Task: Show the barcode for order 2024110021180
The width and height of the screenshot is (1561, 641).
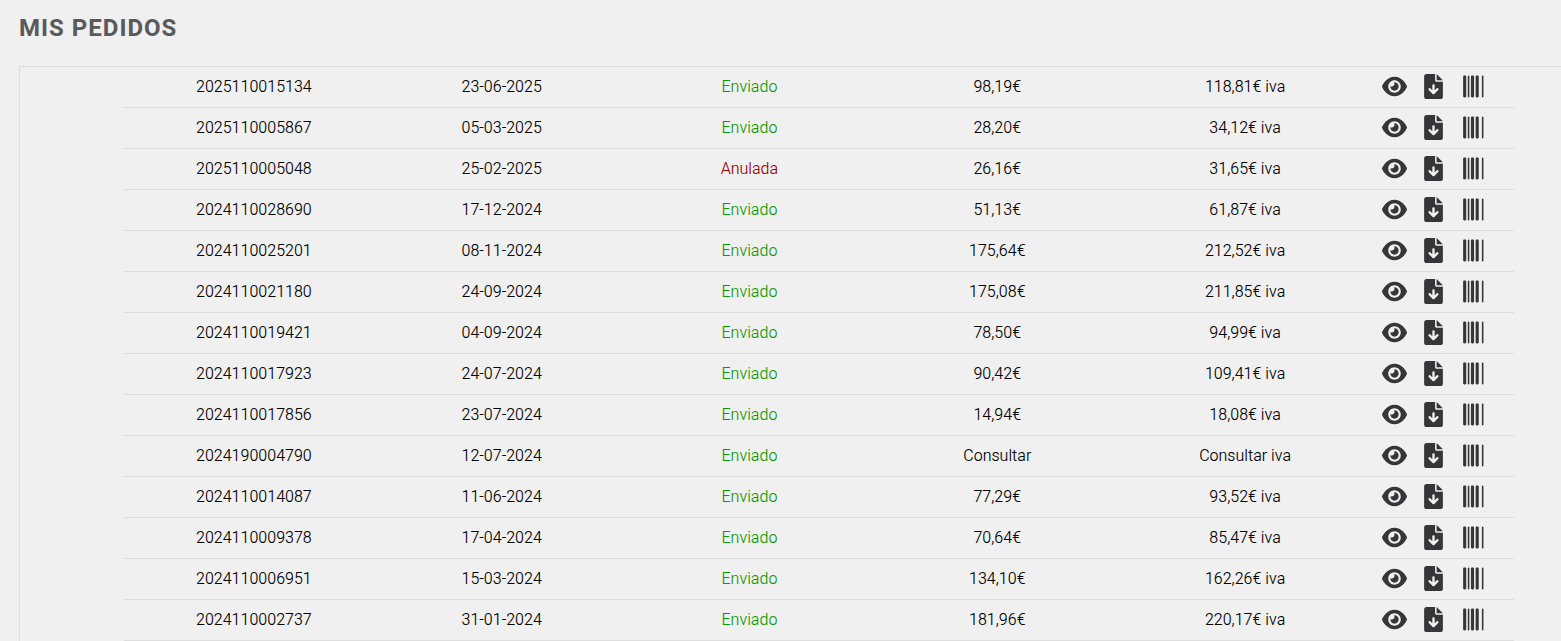Action: pos(1473,292)
